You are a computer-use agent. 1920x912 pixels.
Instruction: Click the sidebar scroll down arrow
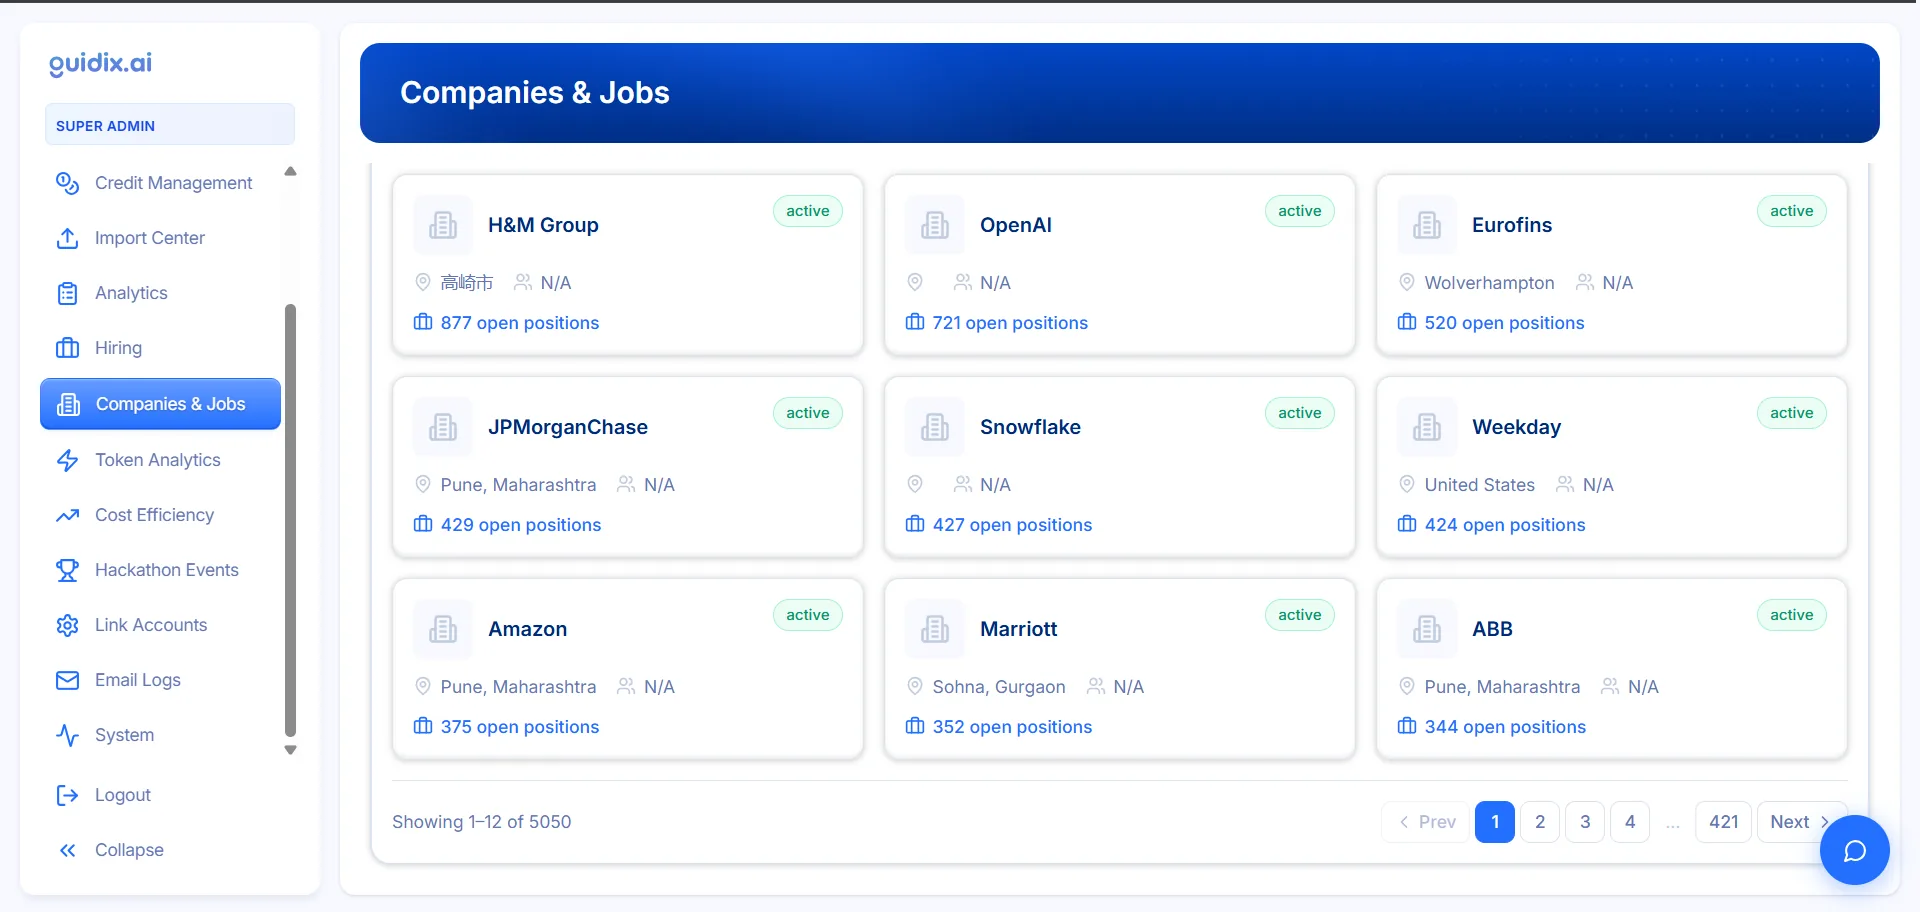point(291,750)
